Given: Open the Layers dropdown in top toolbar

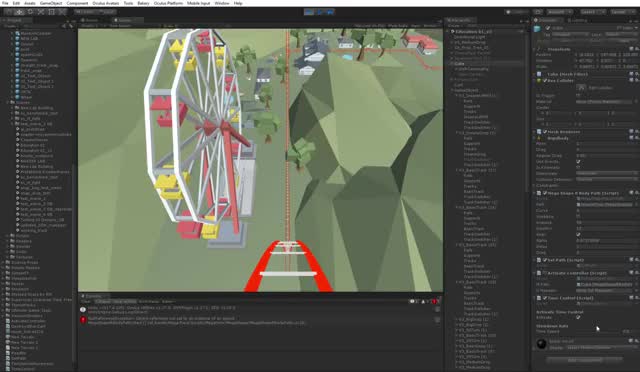Looking at the screenshot, I should click(591, 12).
